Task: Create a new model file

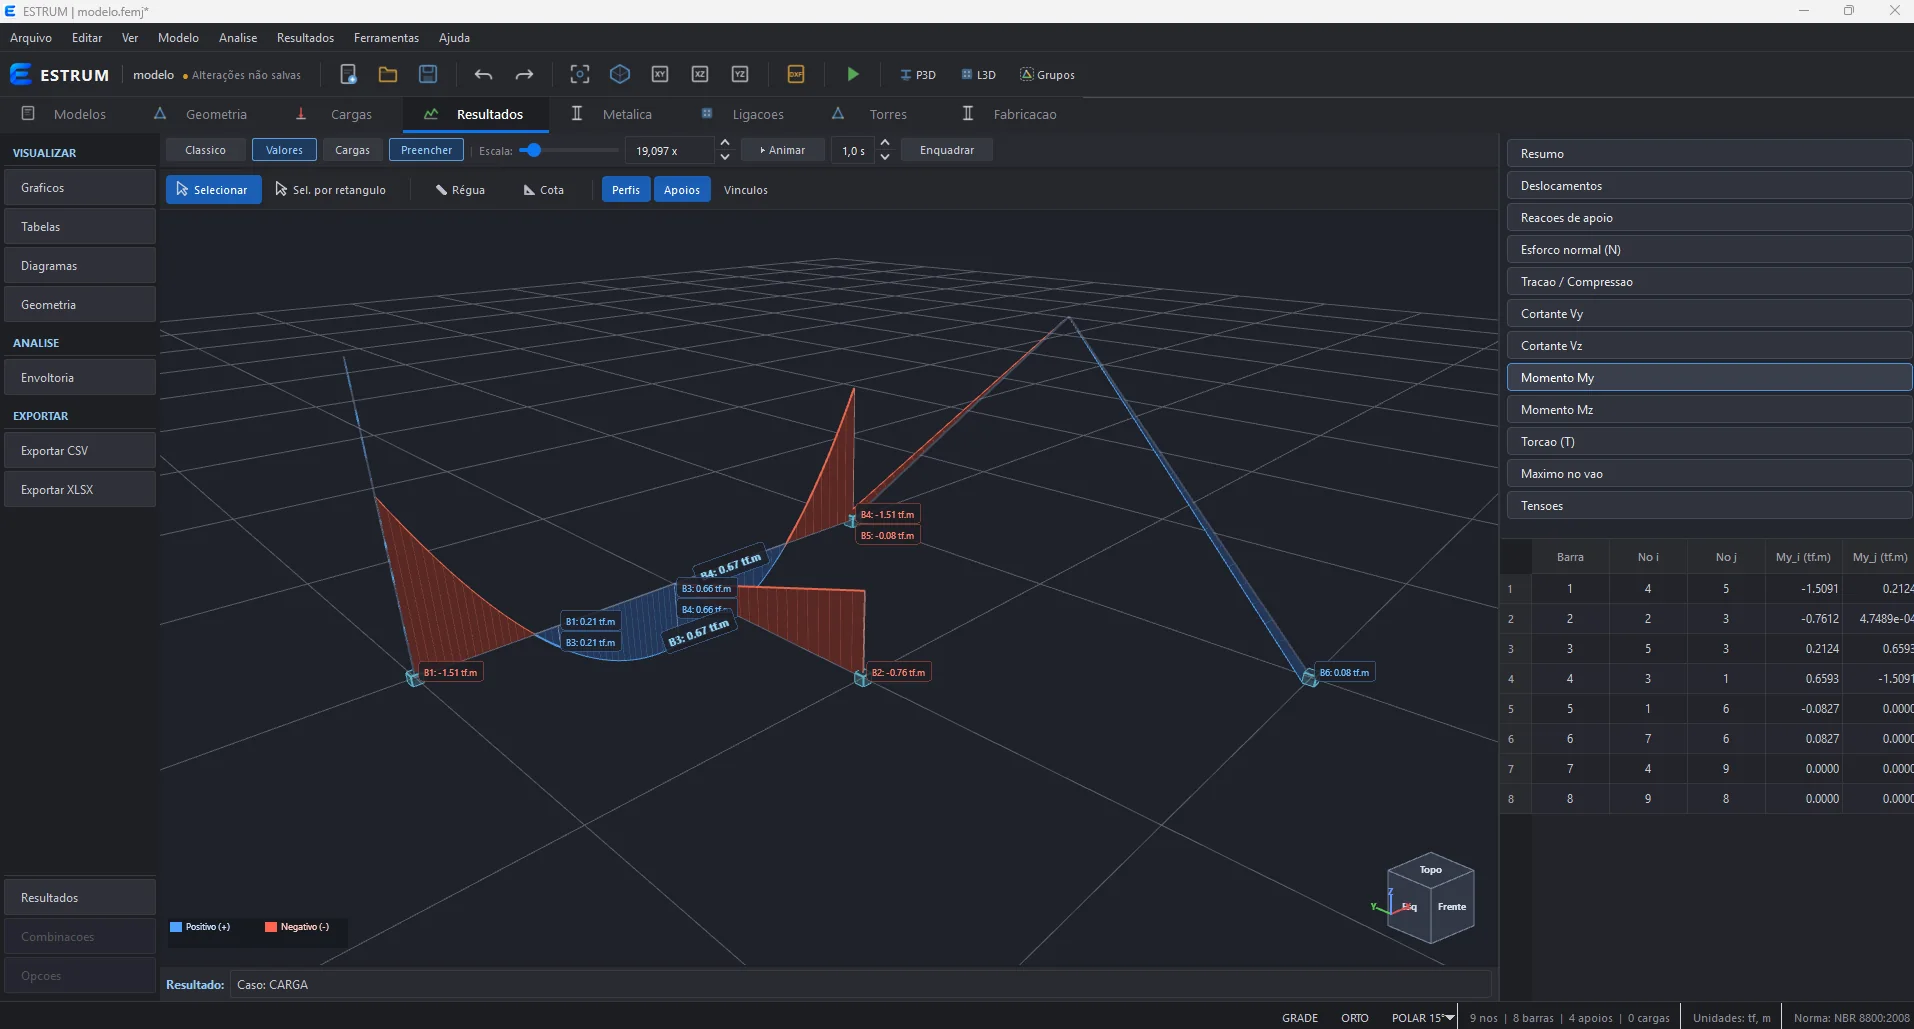Action: (348, 75)
